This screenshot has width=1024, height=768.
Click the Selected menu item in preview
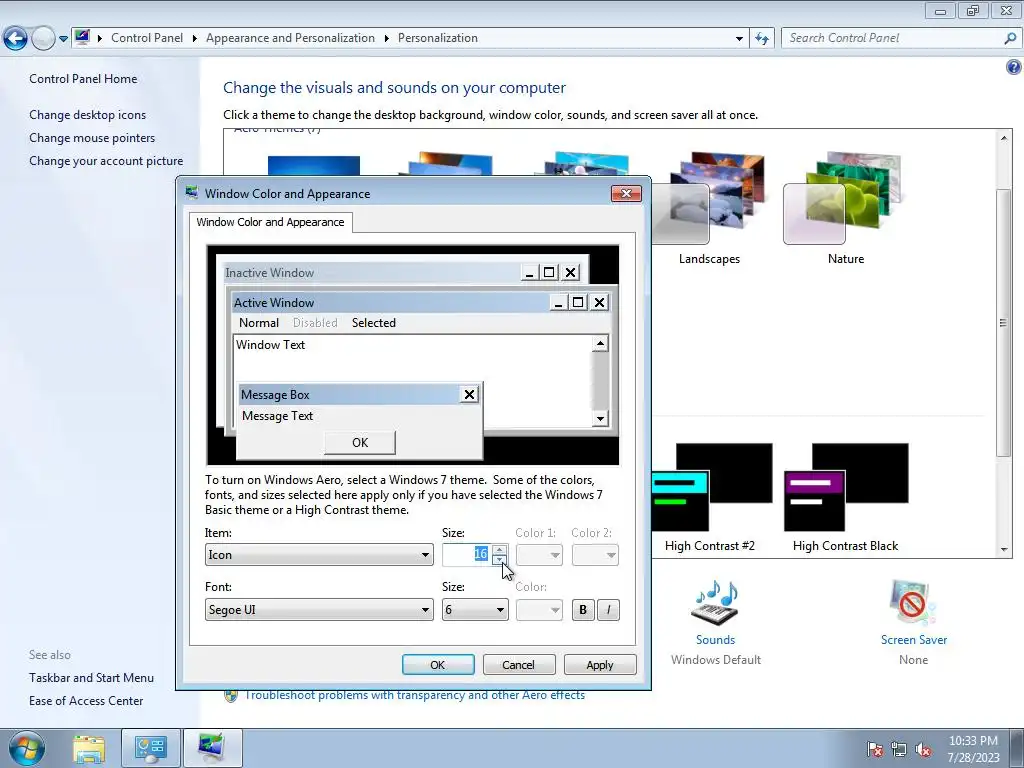(x=374, y=323)
